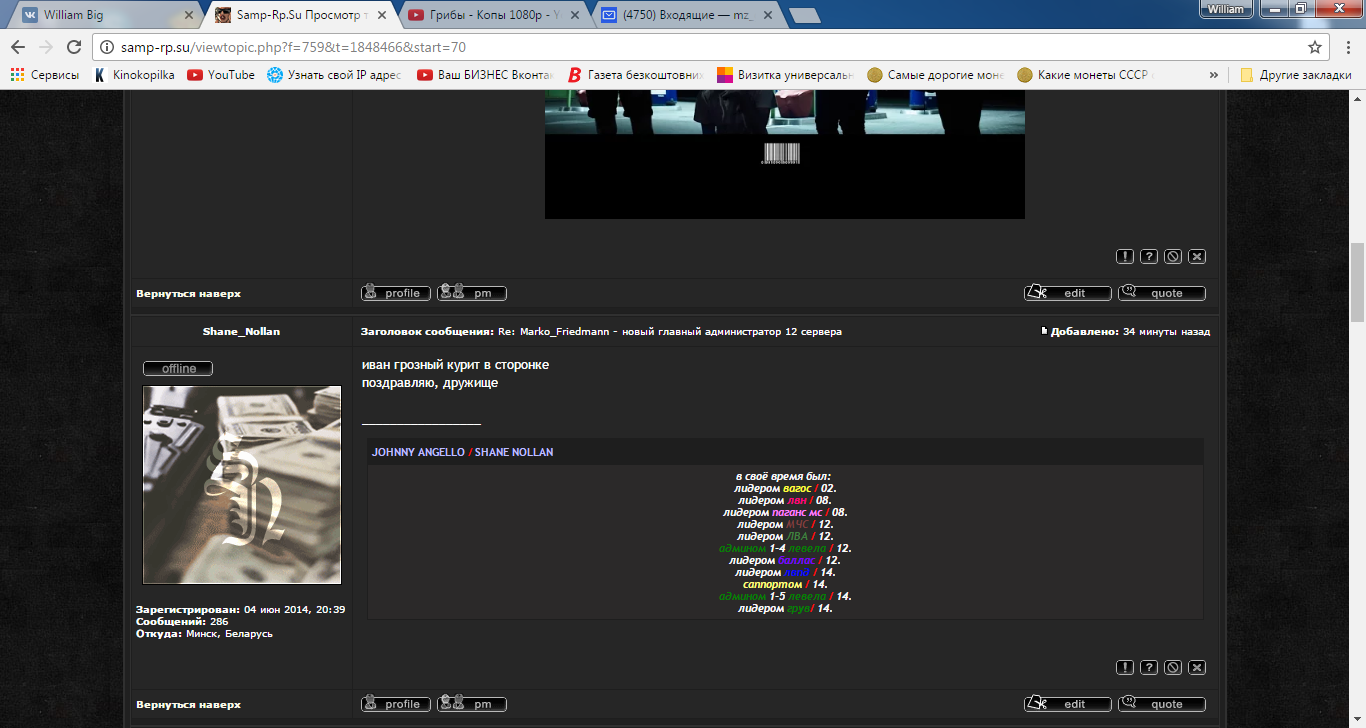Reload the page with the refresh icon
This screenshot has height=728, width=1366.
74,47
